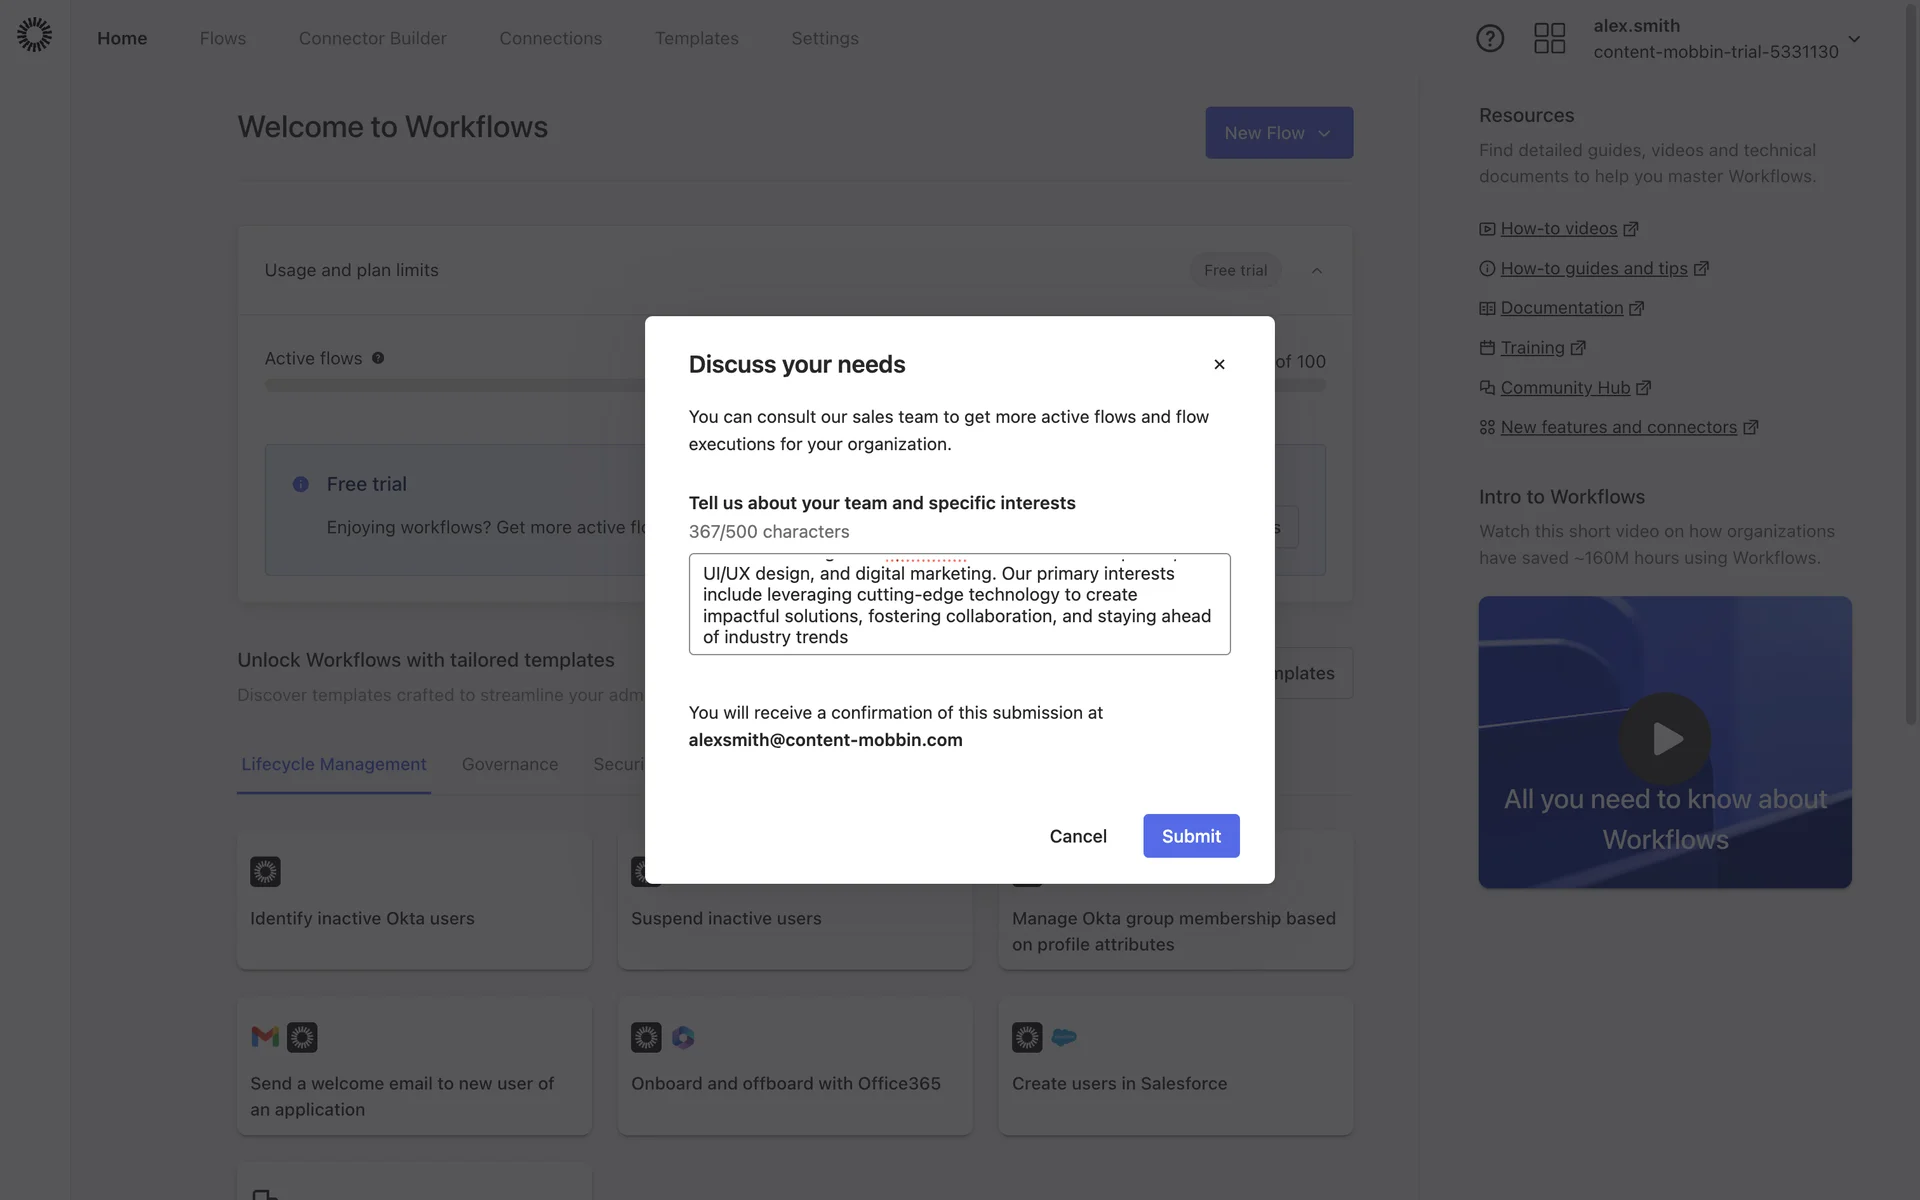Click Active flows info tooltip icon

[x=378, y=358]
